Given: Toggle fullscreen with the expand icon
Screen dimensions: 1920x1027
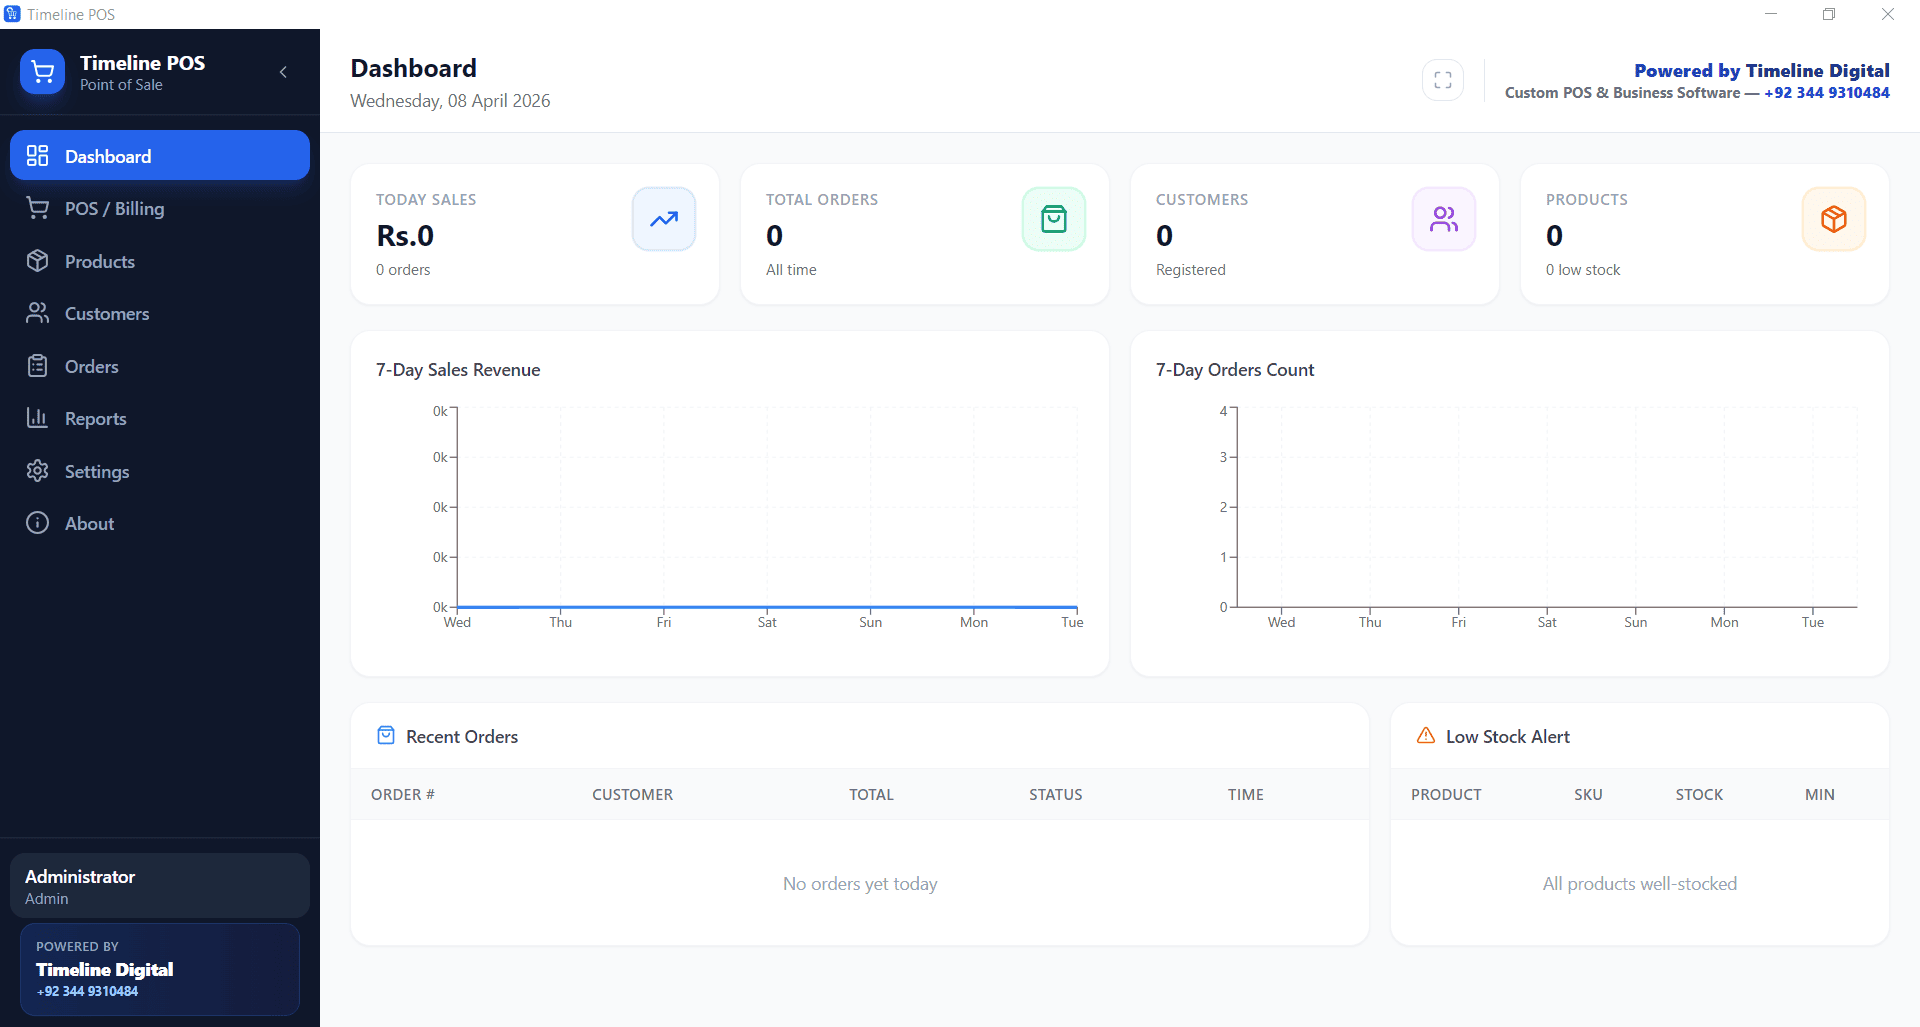Looking at the screenshot, I should [1442, 79].
